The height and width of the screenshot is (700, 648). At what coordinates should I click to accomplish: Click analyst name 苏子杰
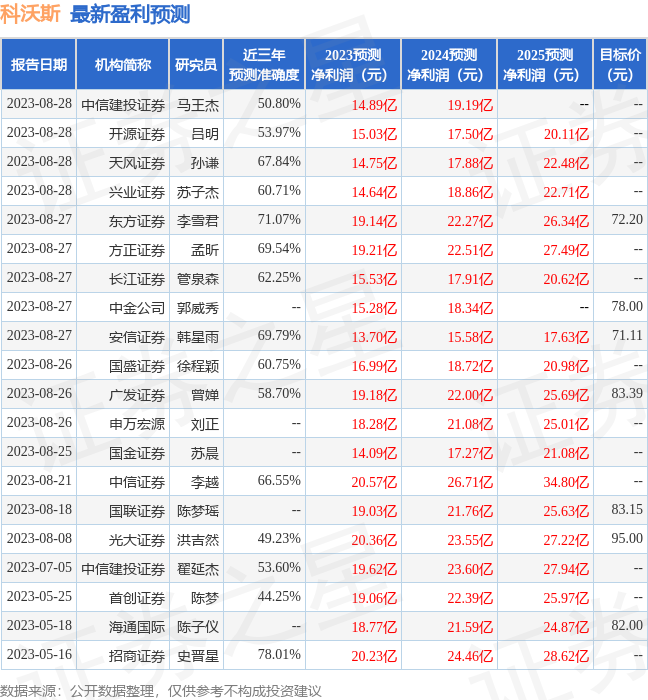(x=198, y=192)
